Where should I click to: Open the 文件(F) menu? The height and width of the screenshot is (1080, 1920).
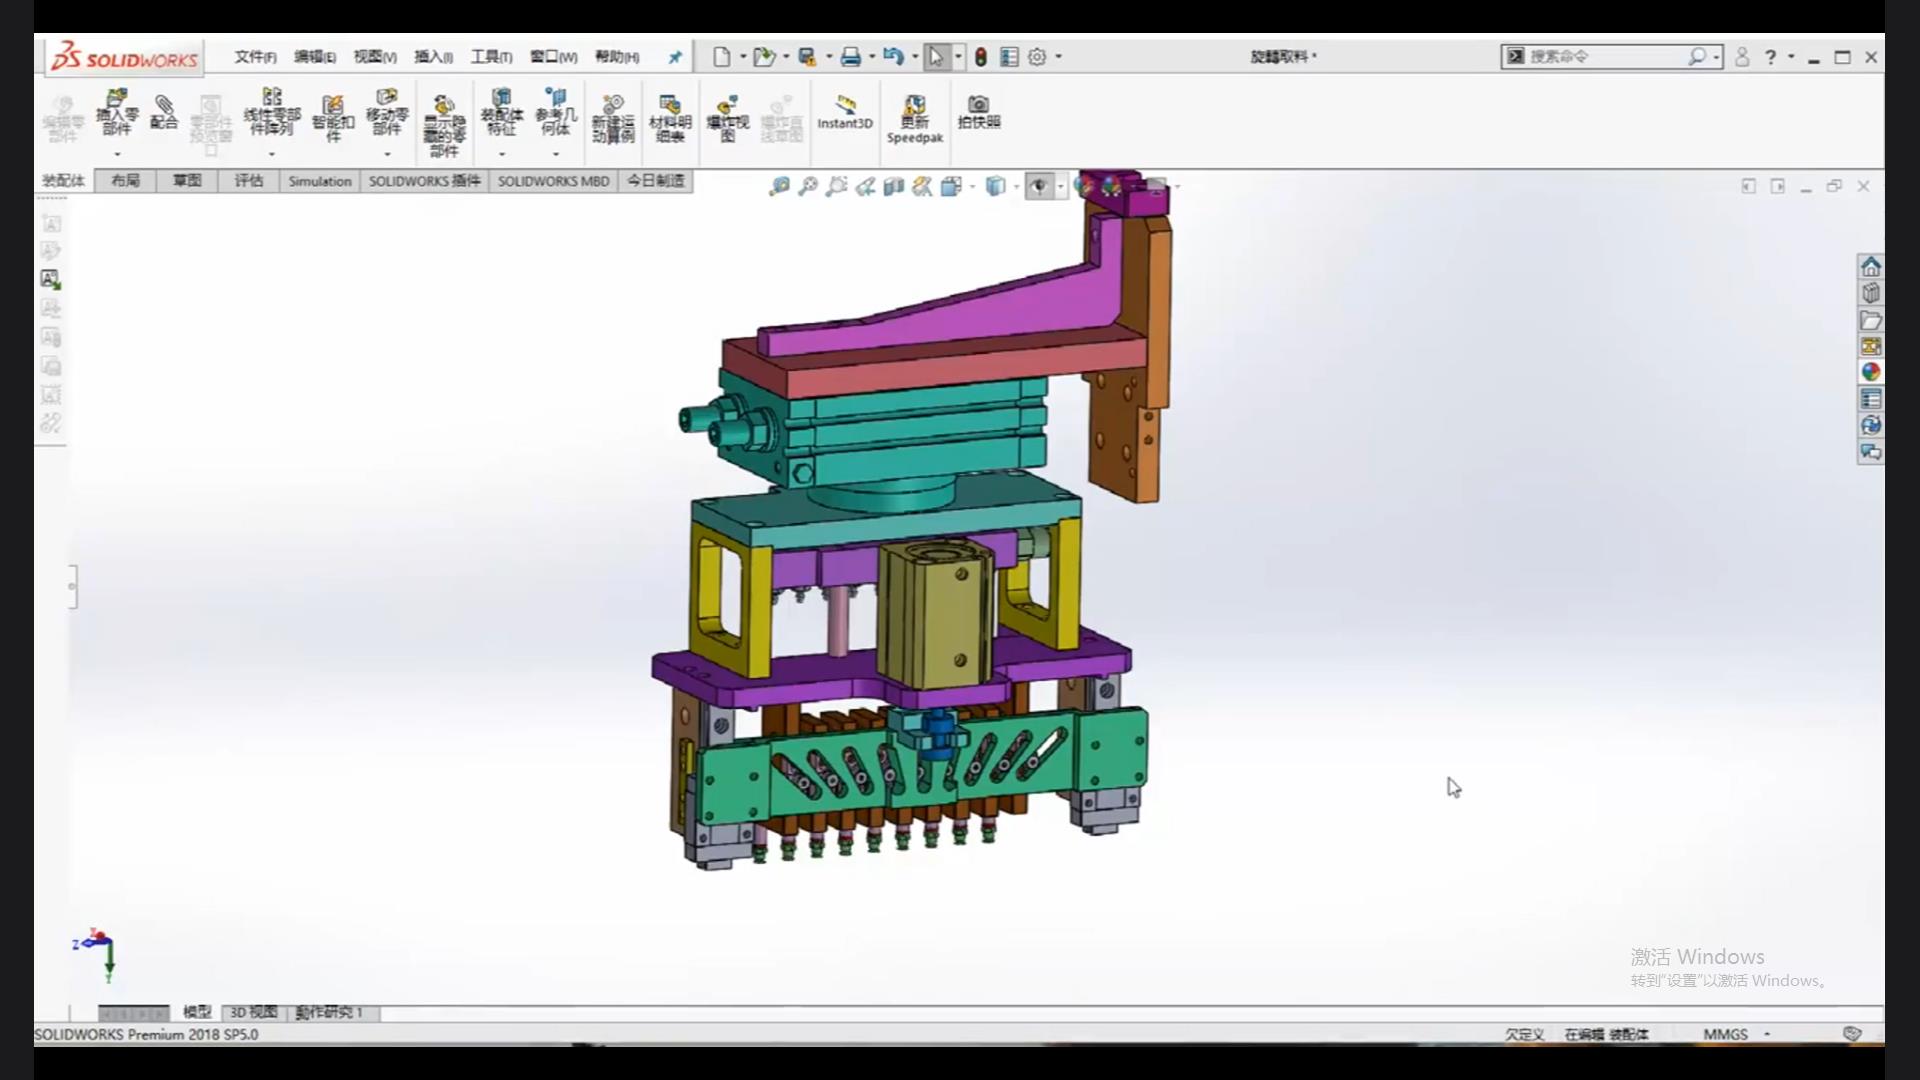tap(256, 57)
